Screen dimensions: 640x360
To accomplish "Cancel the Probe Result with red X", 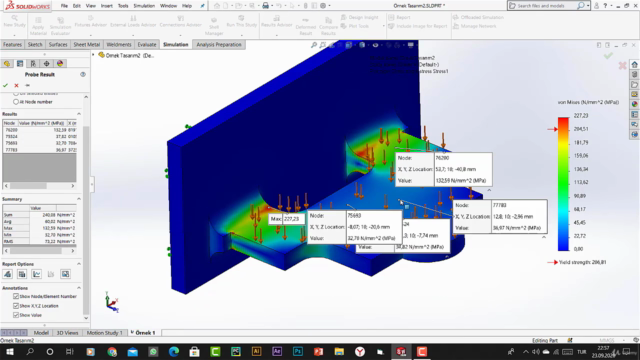I will point(16,85).
